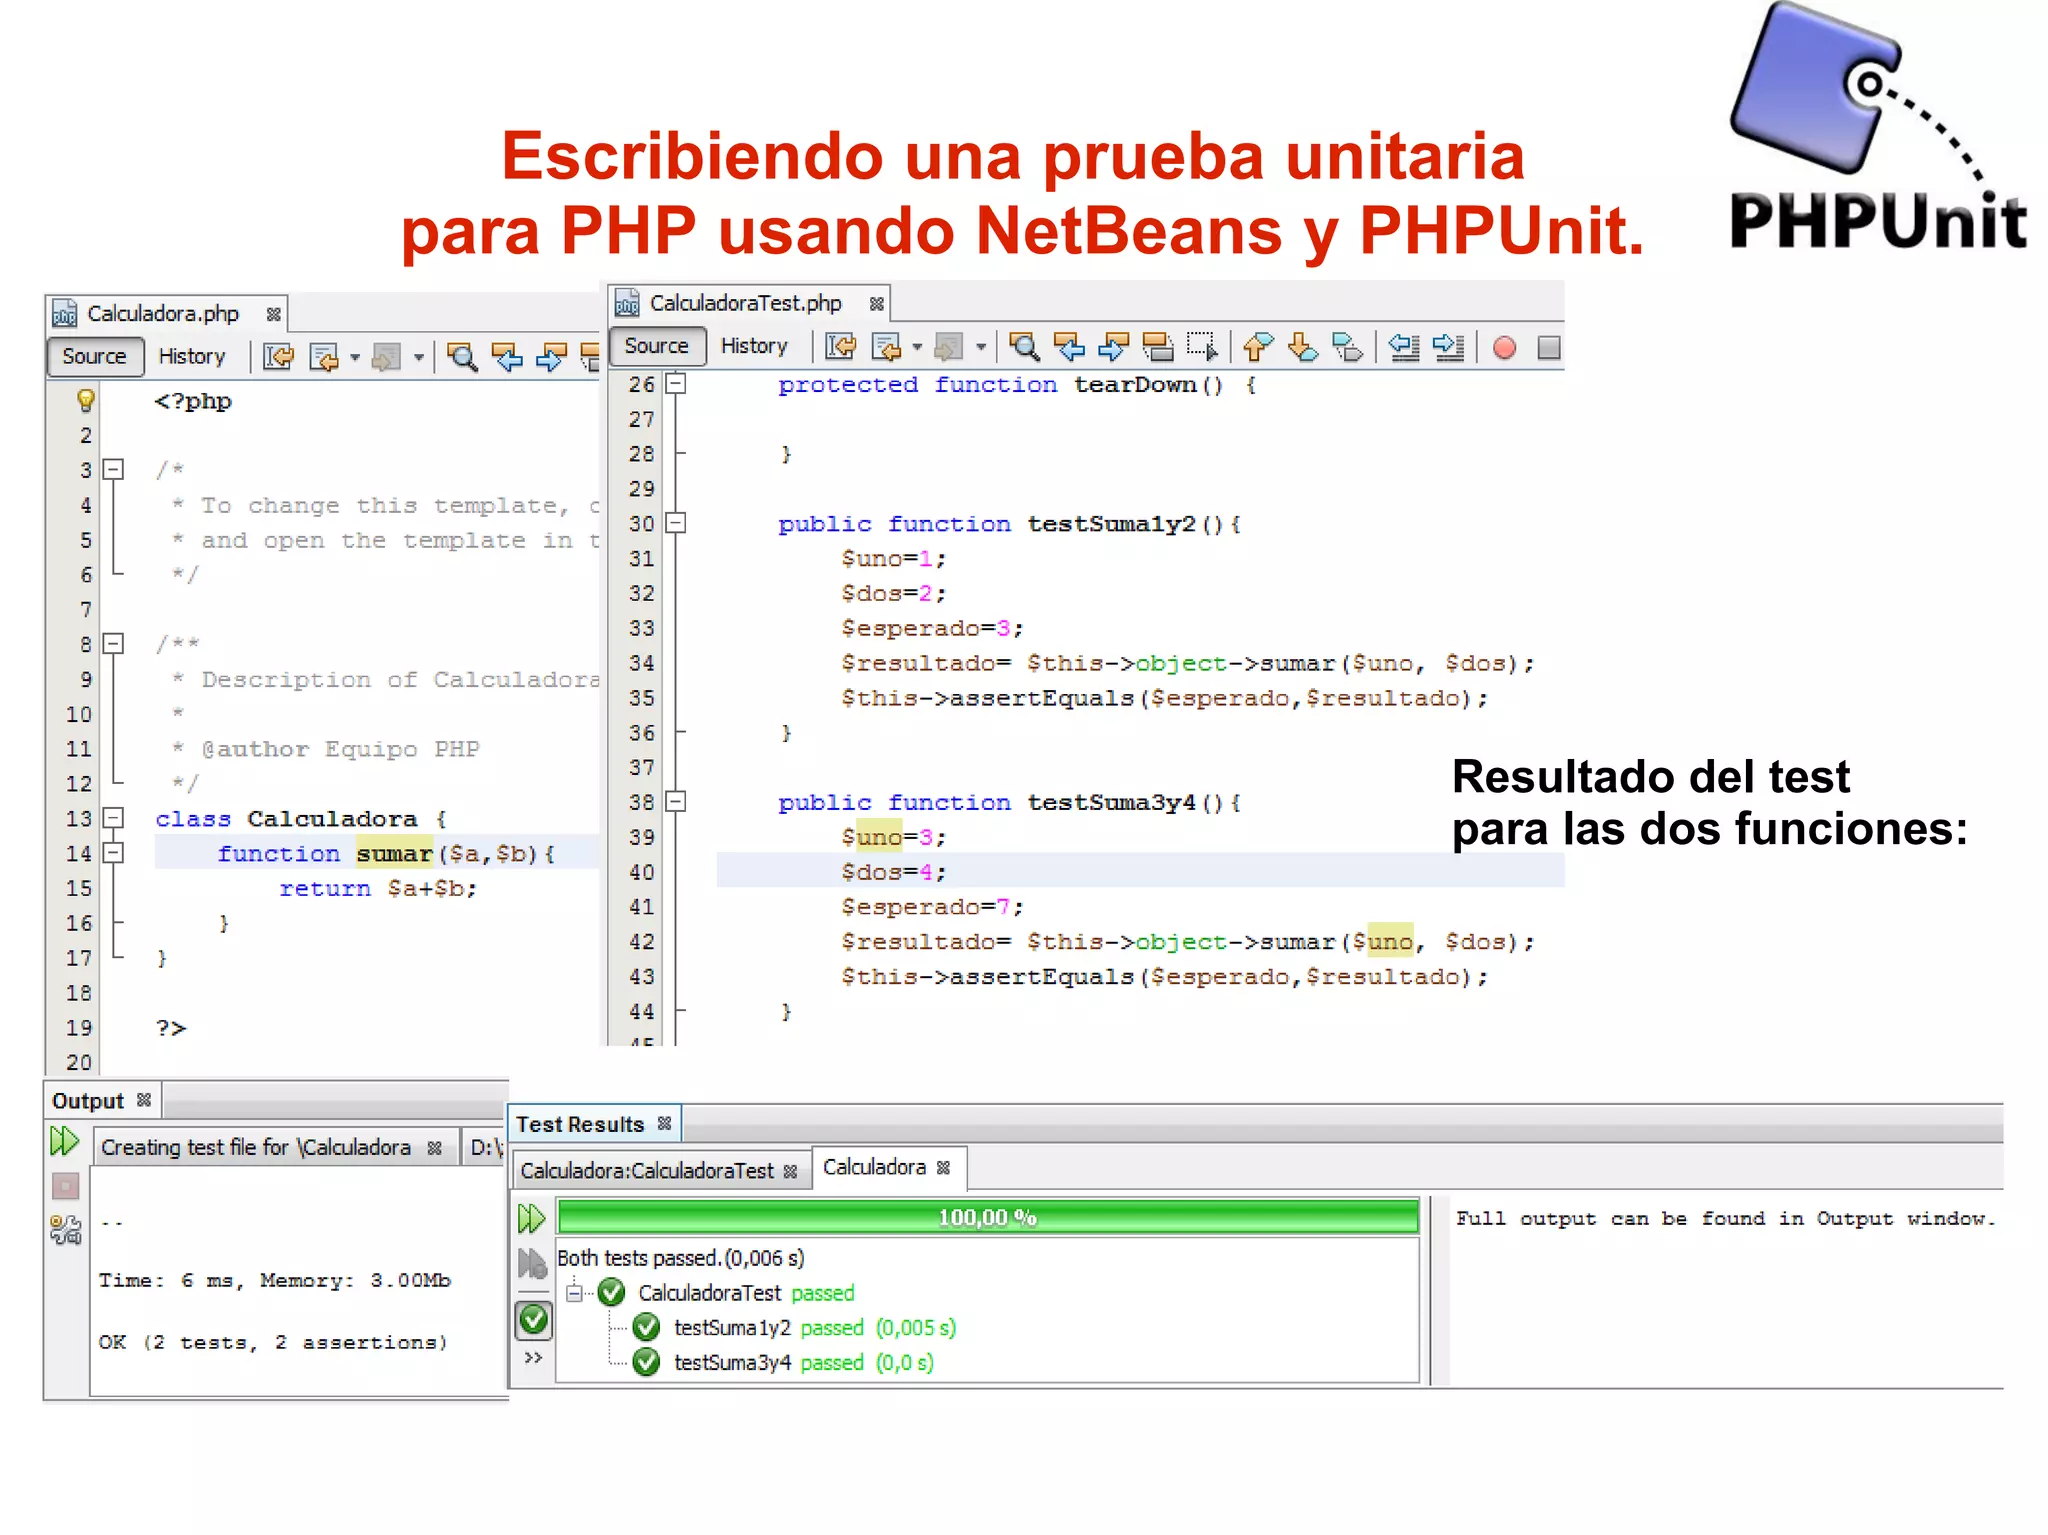Click Re-run green arrows in Output panel
Image resolution: width=2048 pixels, height=1535 pixels.
coord(65,1140)
